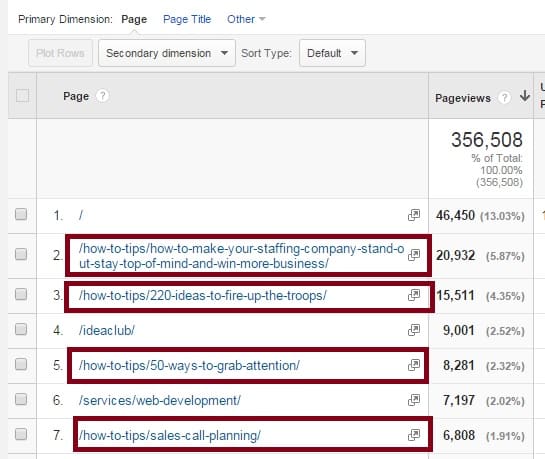
Task: Toggle Pageviews sort direction arrow
Action: (524, 96)
